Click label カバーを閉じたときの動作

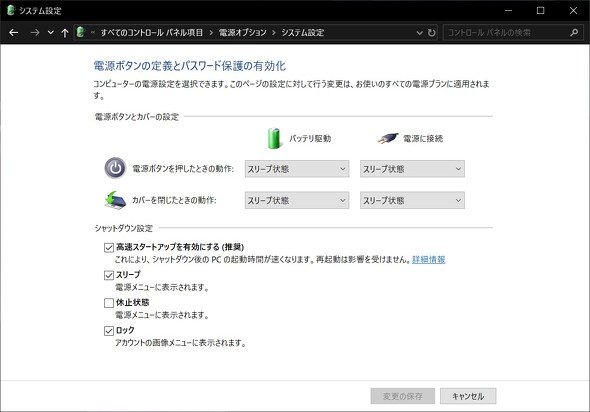click(x=174, y=200)
